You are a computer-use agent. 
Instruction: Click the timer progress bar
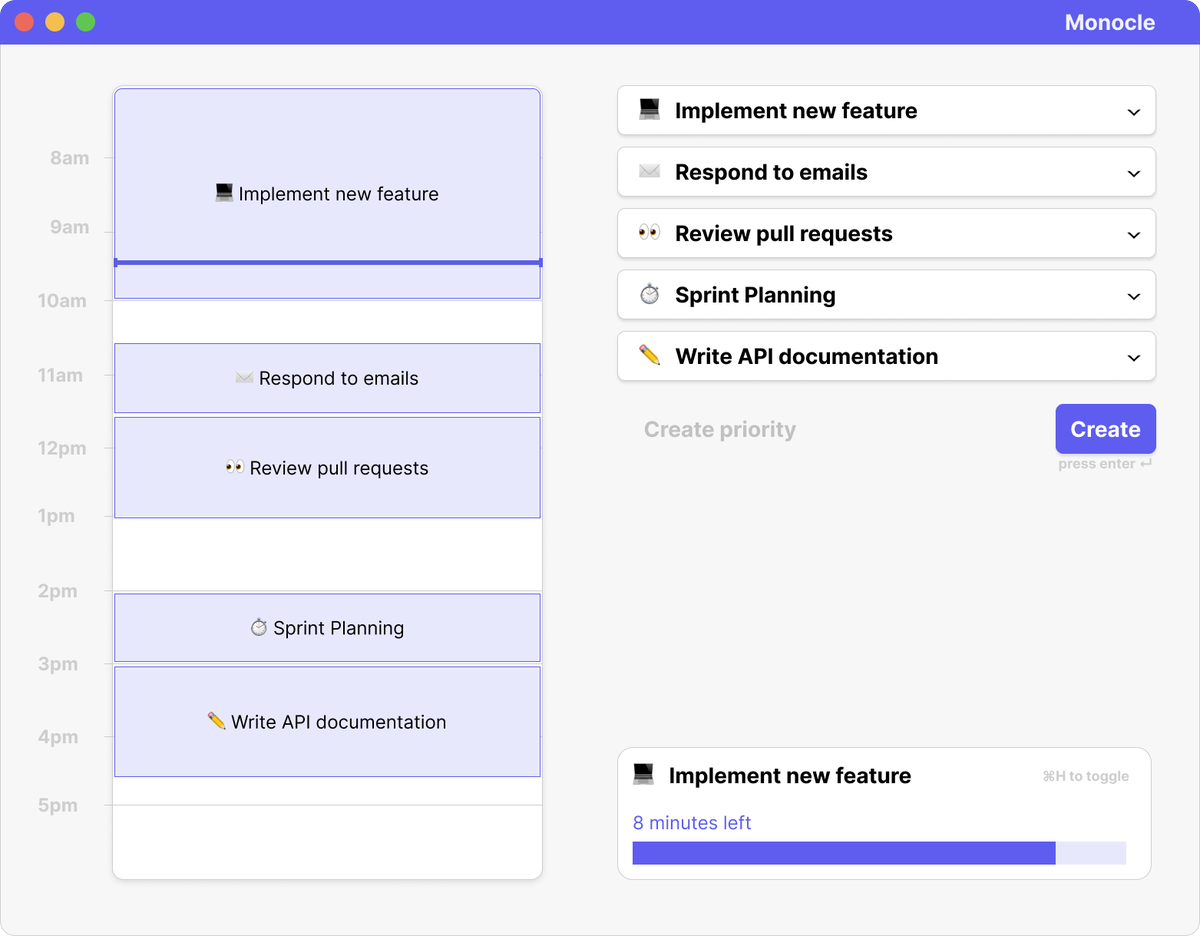coord(879,853)
